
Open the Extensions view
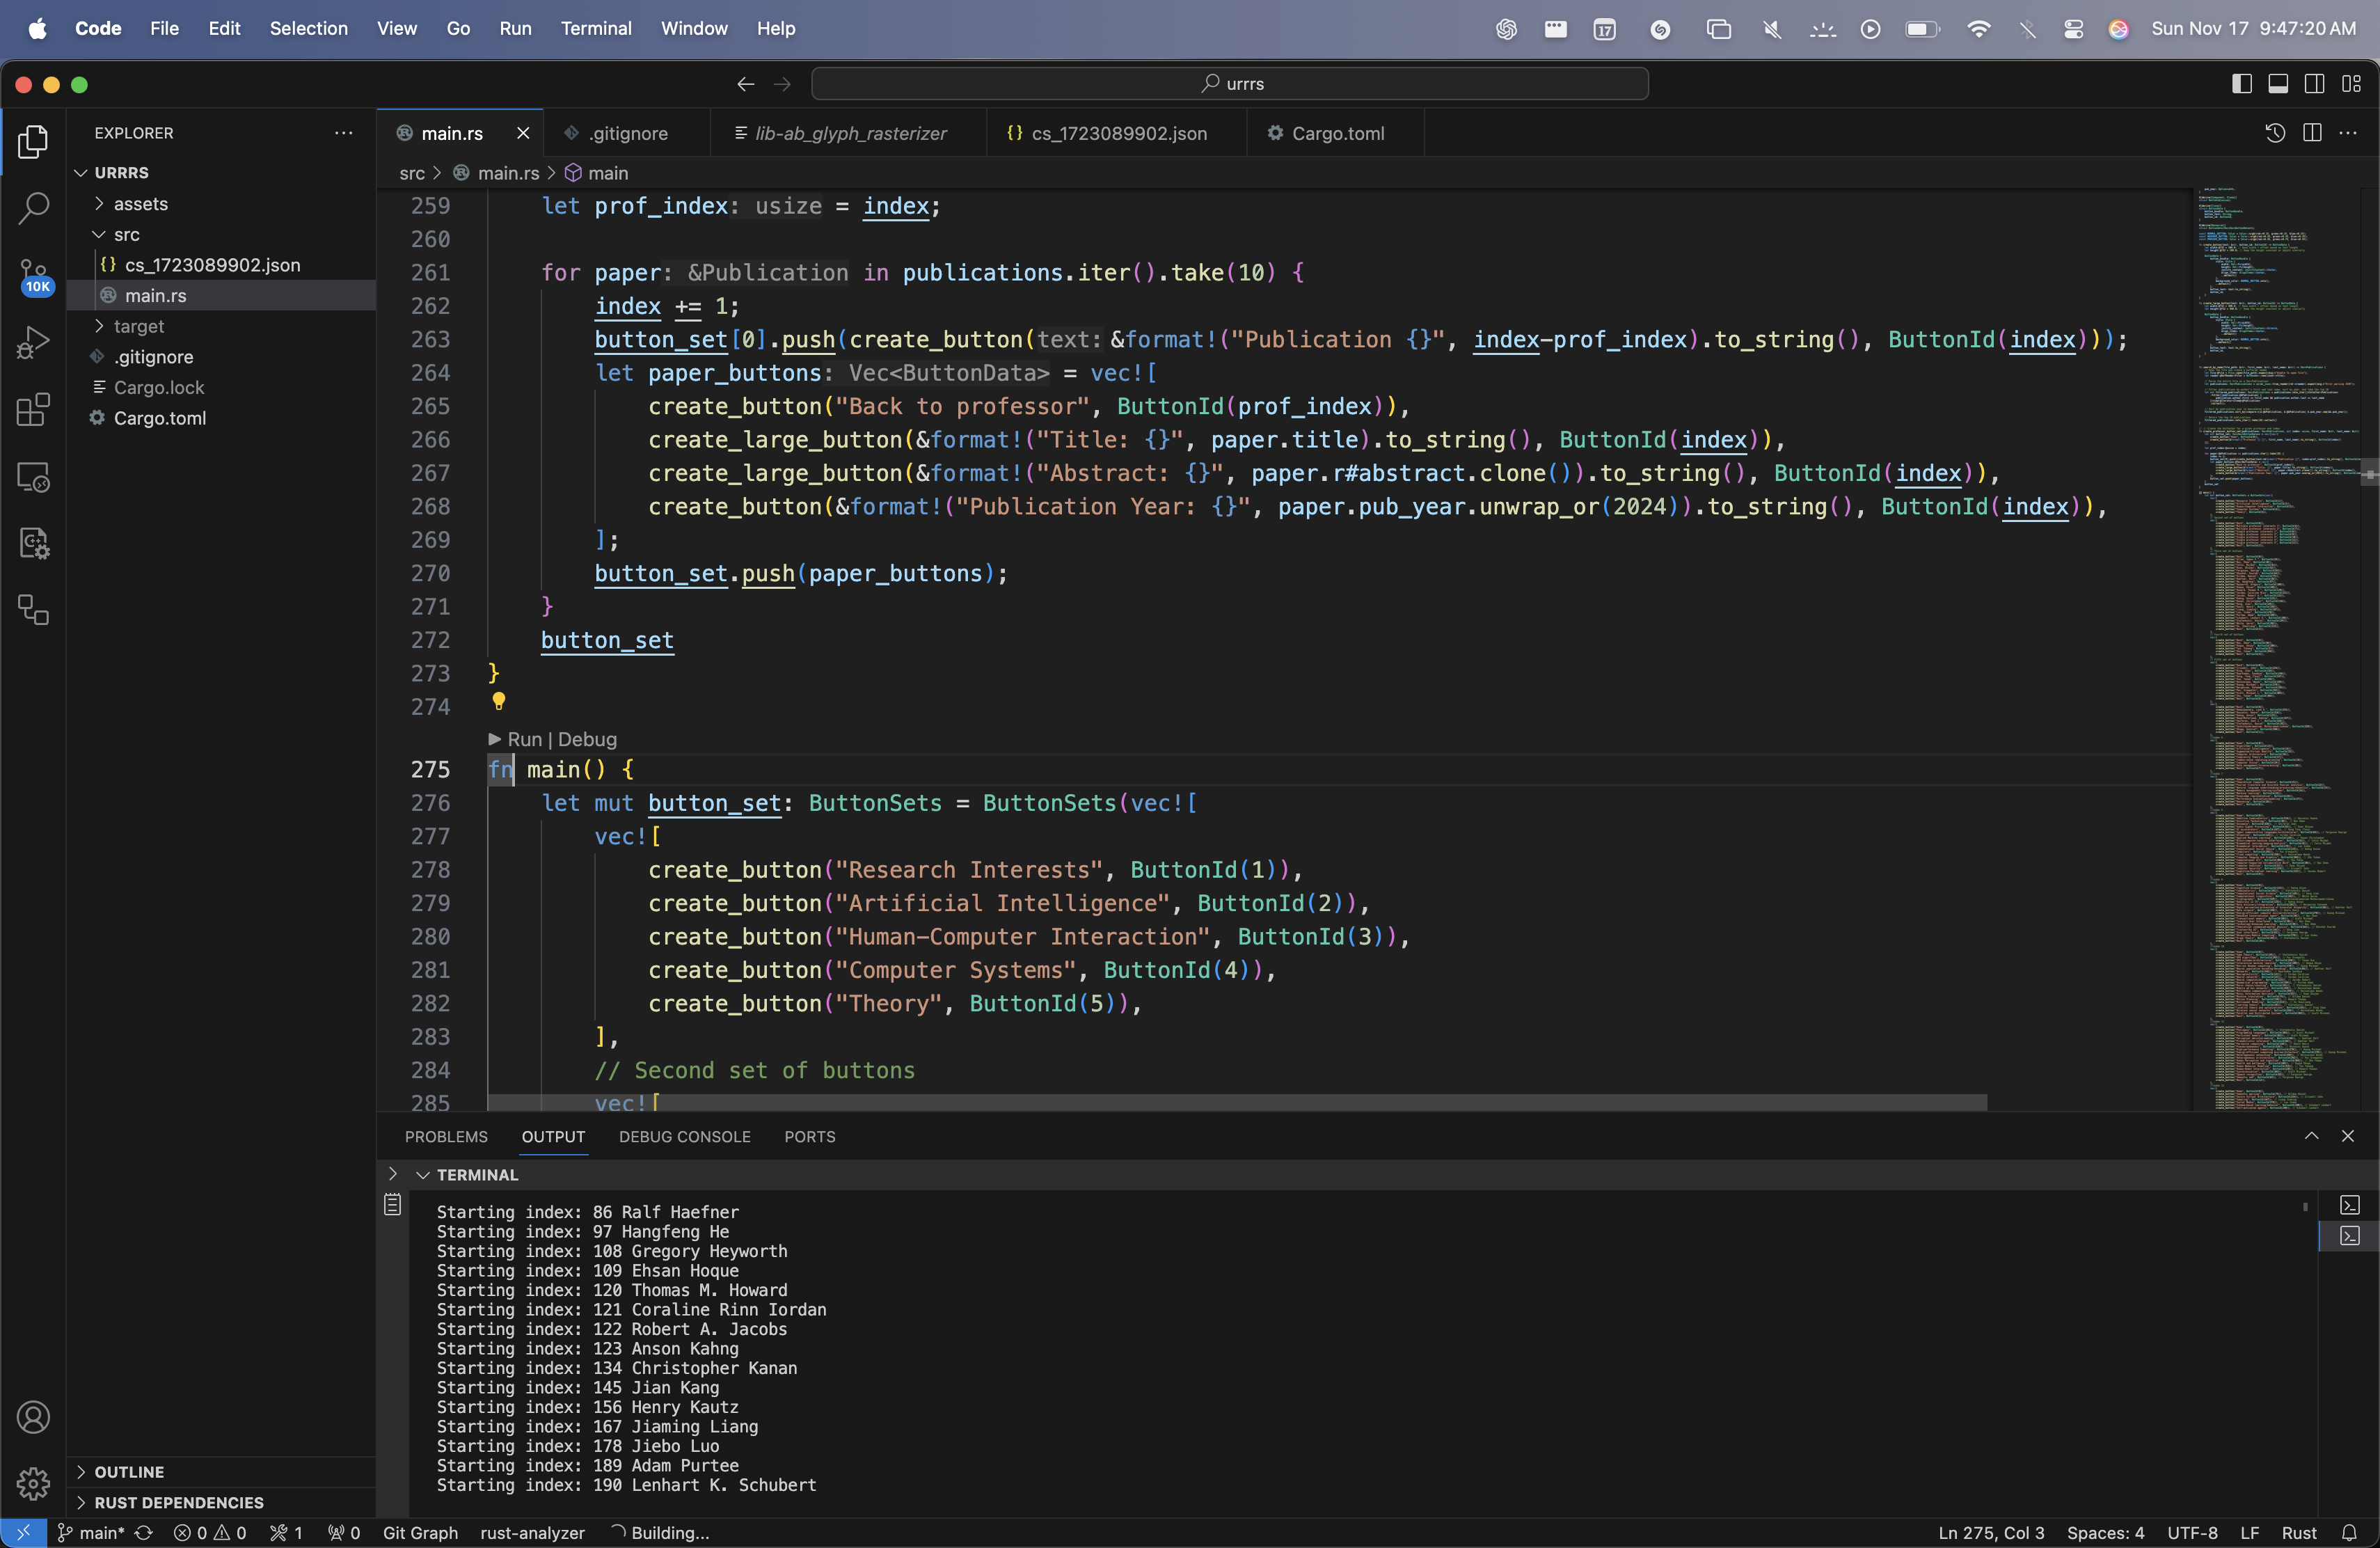33,409
